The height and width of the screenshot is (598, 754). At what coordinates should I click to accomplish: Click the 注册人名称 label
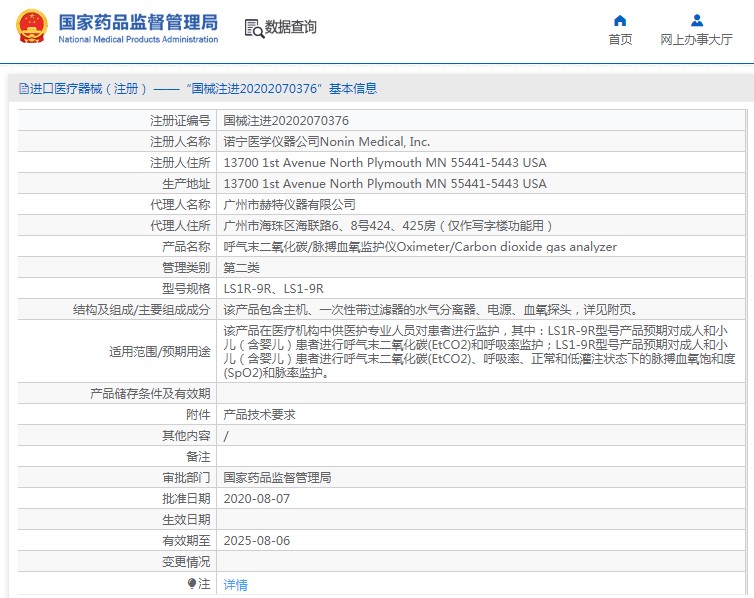tap(180, 142)
